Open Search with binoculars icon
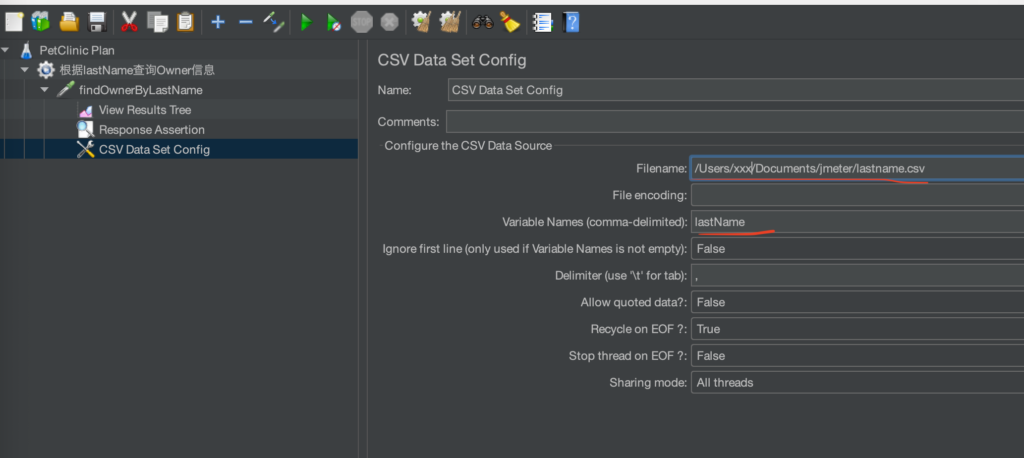The height and width of the screenshot is (458, 1024). [483, 23]
